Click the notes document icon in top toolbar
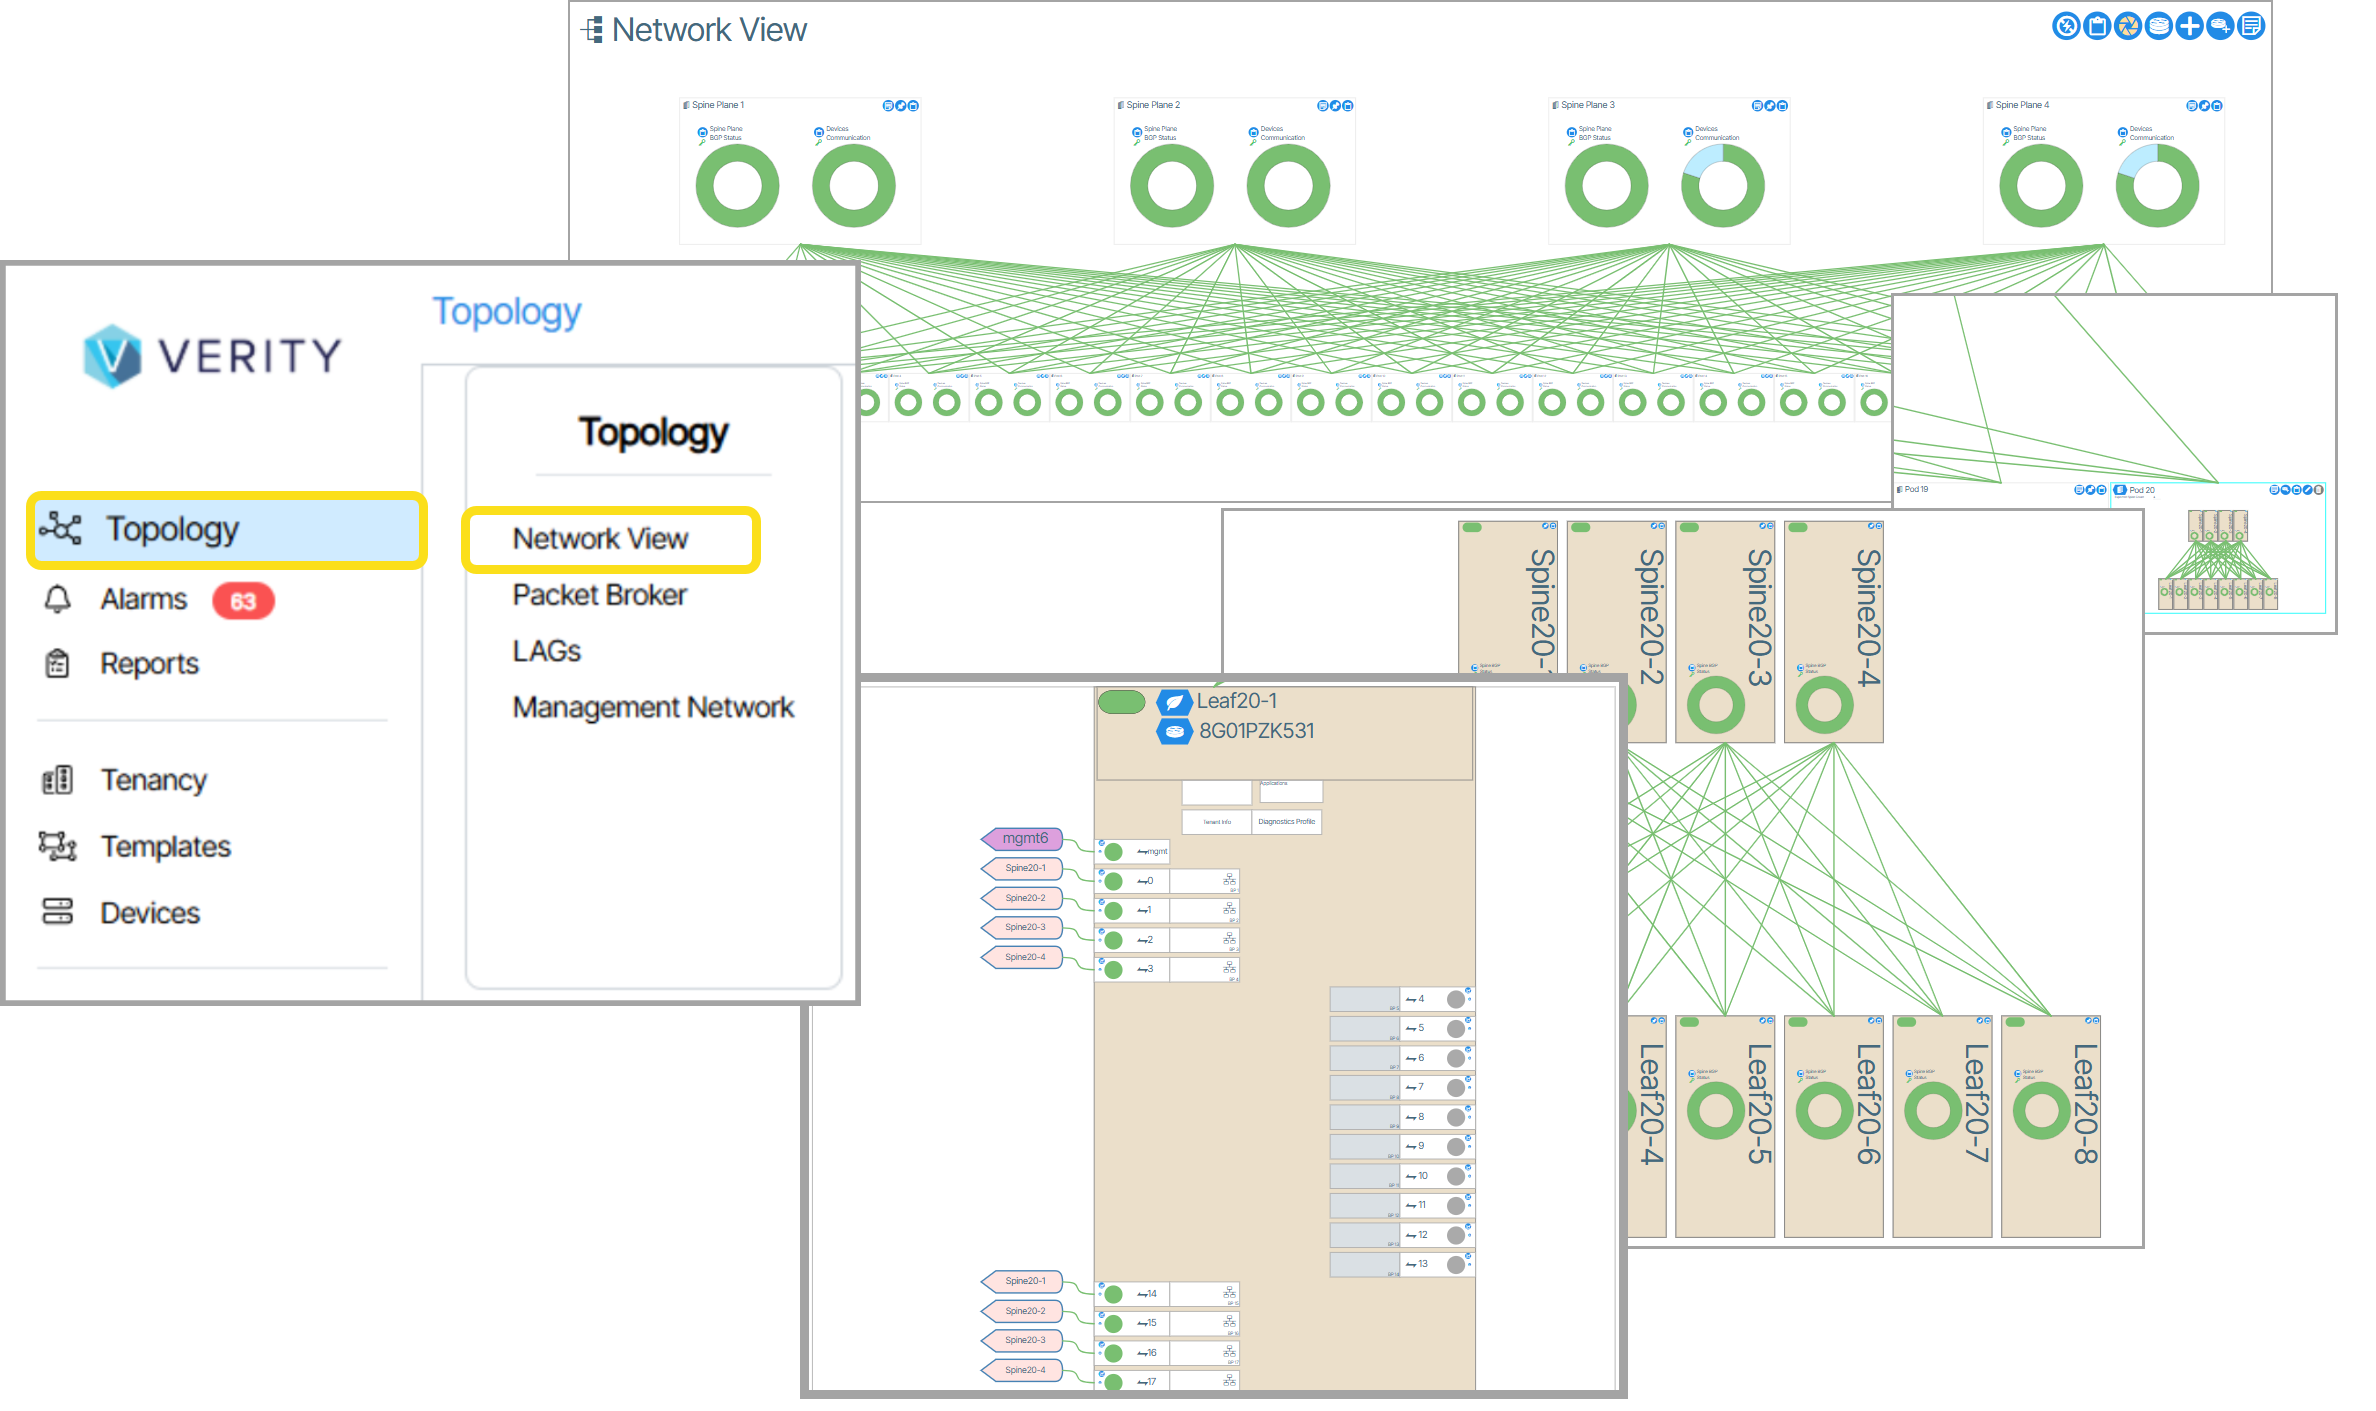This screenshot has height=1411, width=2376. [x=2251, y=26]
